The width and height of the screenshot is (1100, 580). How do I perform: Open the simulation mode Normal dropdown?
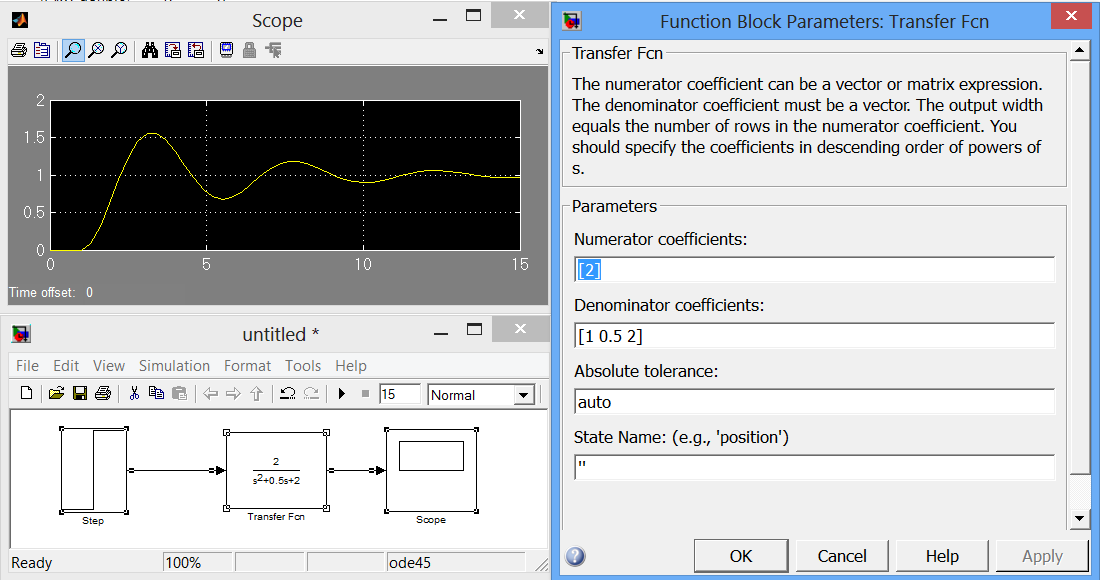(524, 396)
